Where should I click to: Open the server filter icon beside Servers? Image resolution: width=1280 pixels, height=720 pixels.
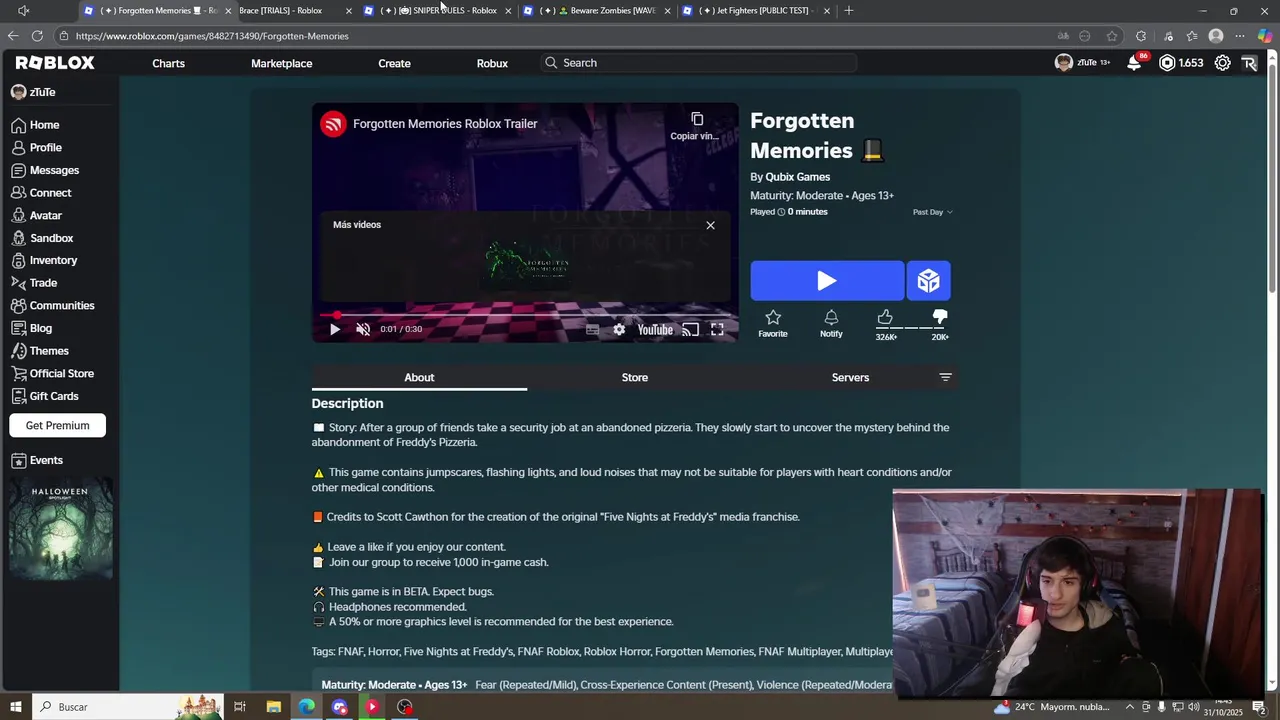coord(945,377)
